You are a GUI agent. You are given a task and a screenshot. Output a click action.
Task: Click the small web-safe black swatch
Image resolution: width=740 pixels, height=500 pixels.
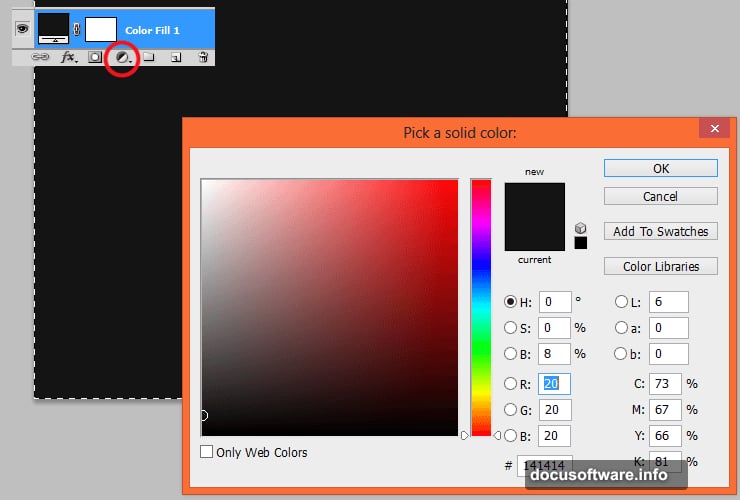pyautogui.click(x=580, y=243)
